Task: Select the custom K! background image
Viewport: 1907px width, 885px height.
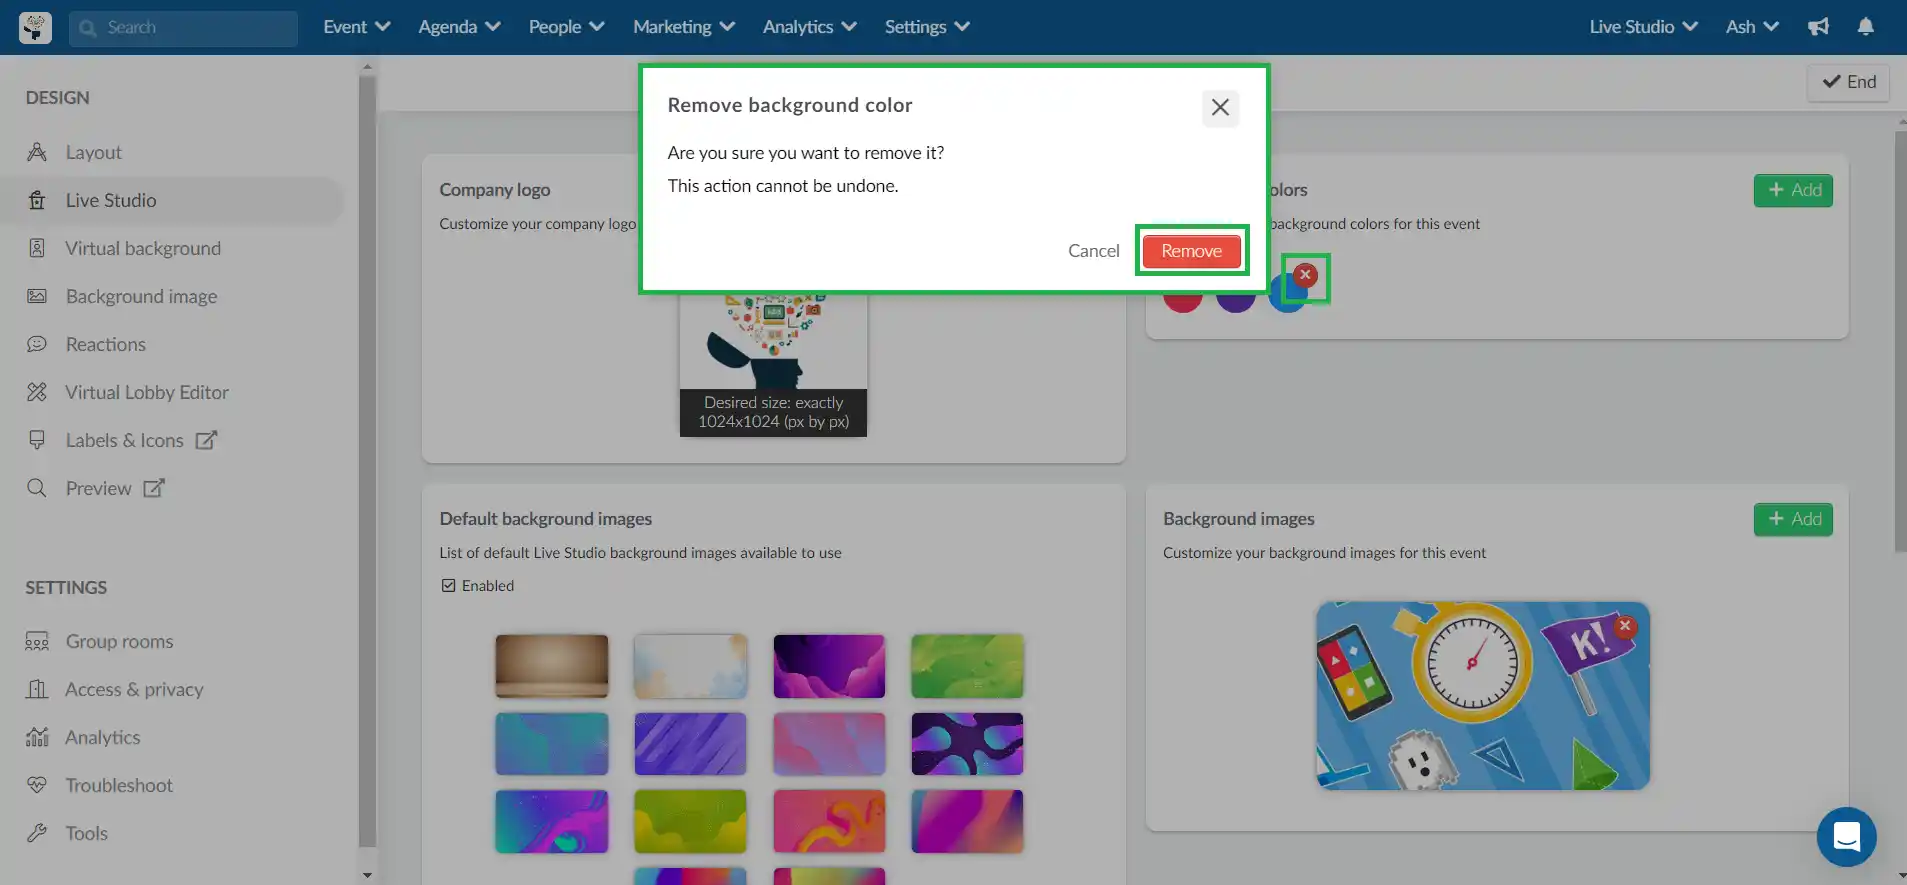Action: [x=1482, y=696]
